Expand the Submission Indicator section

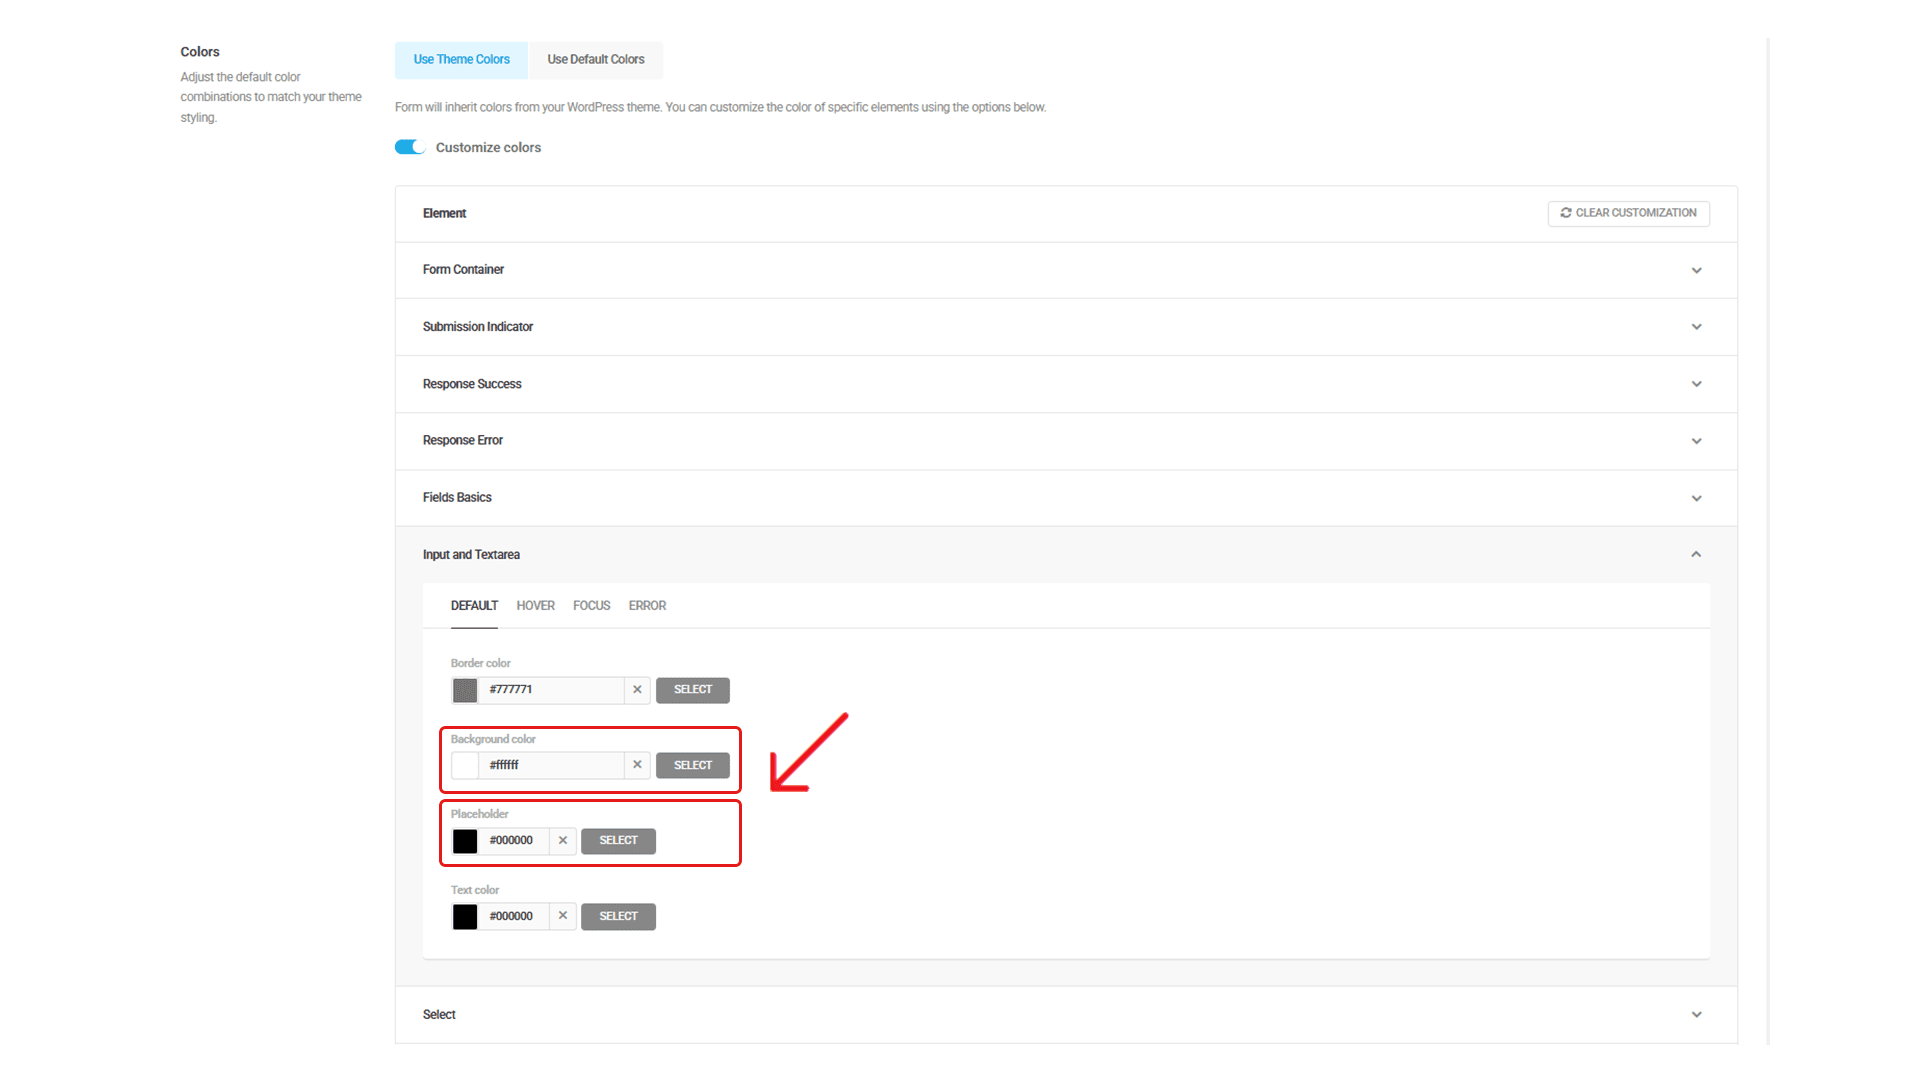1696,327
